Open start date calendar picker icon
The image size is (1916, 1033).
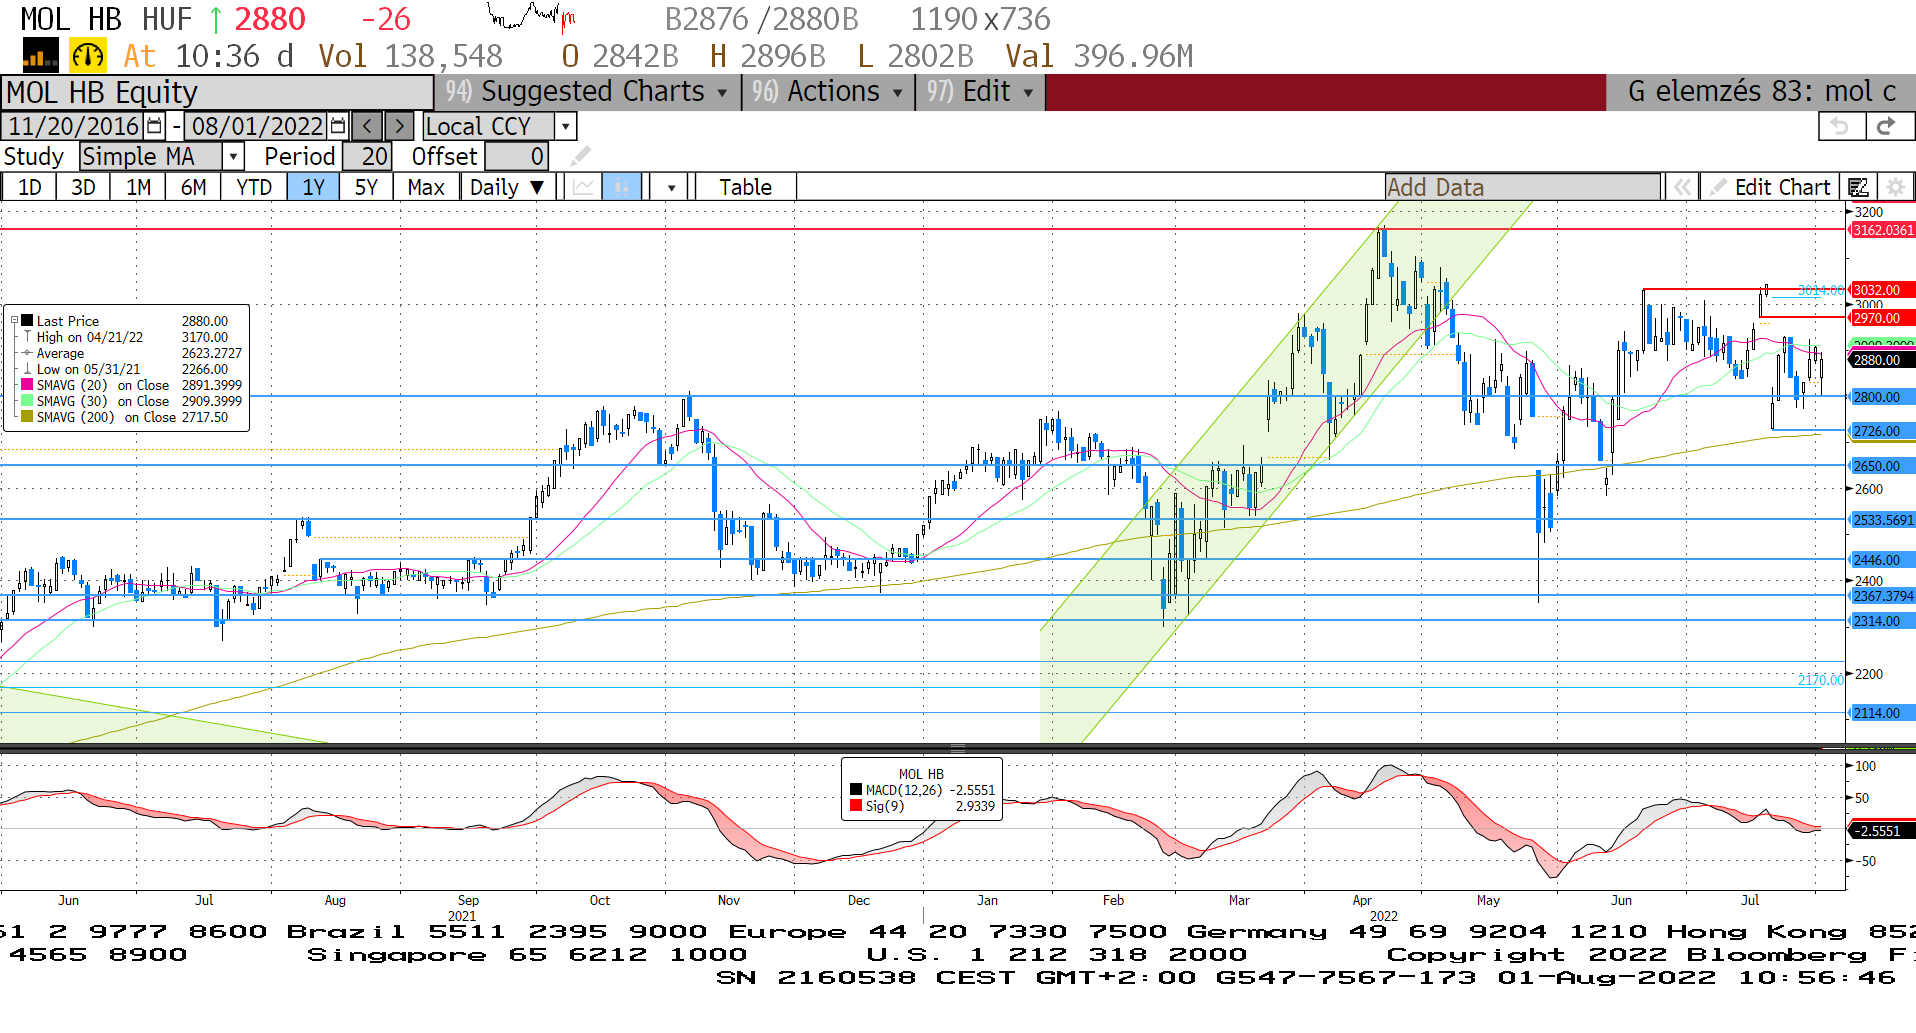pos(154,126)
